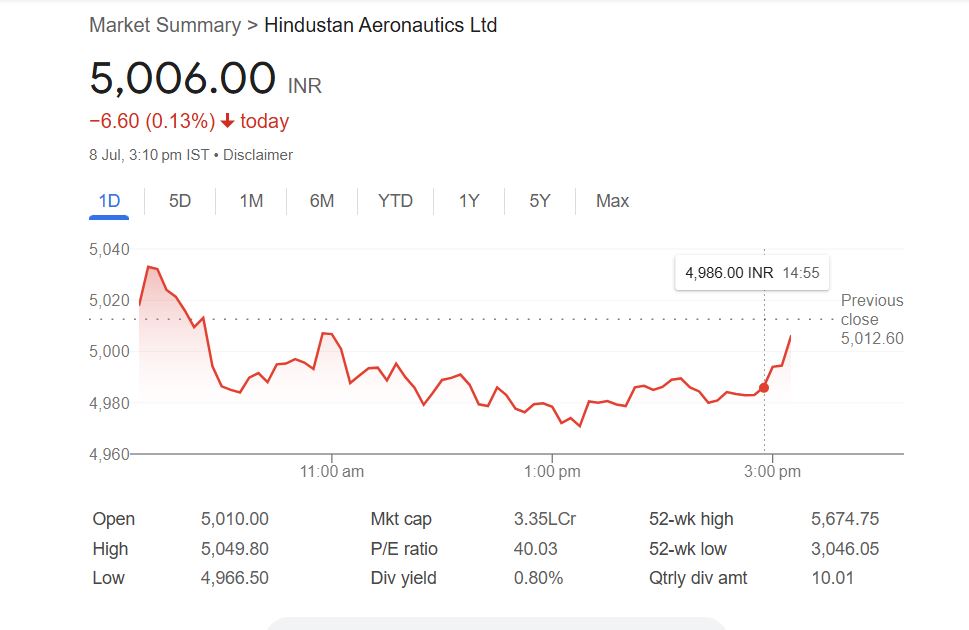Click the Mkt cap label
Image resolution: width=969 pixels, height=630 pixels.
(401, 519)
